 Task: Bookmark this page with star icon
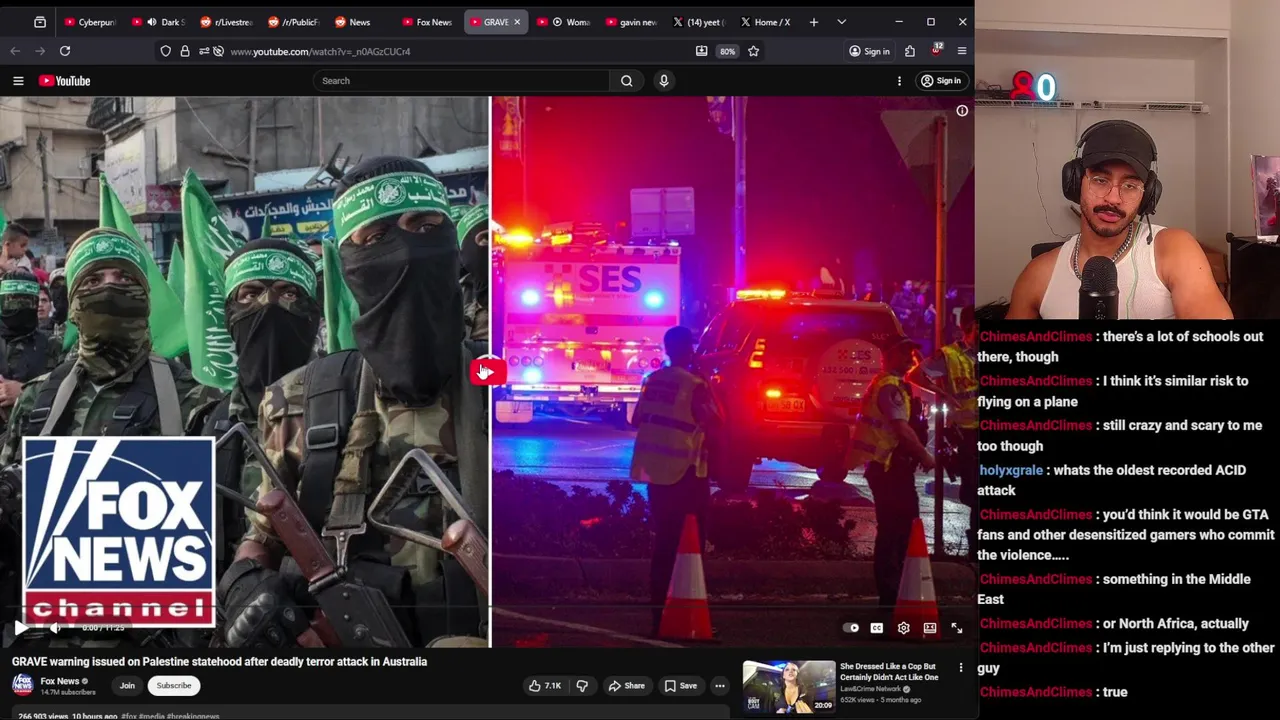(754, 51)
